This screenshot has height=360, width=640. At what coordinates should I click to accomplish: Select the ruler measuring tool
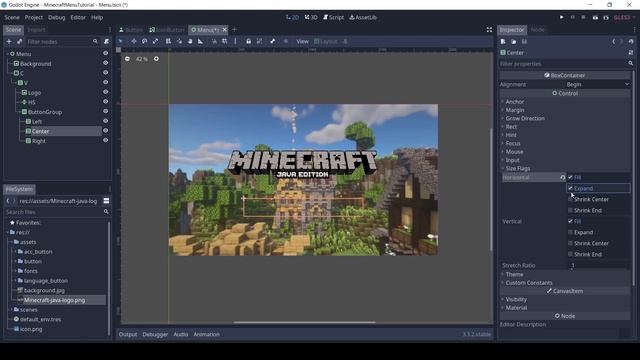tap(200, 41)
